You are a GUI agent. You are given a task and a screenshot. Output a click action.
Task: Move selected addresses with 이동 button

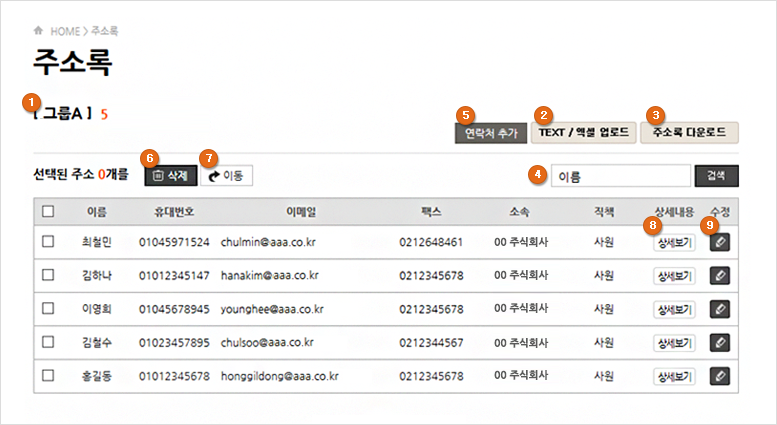[x=226, y=176]
